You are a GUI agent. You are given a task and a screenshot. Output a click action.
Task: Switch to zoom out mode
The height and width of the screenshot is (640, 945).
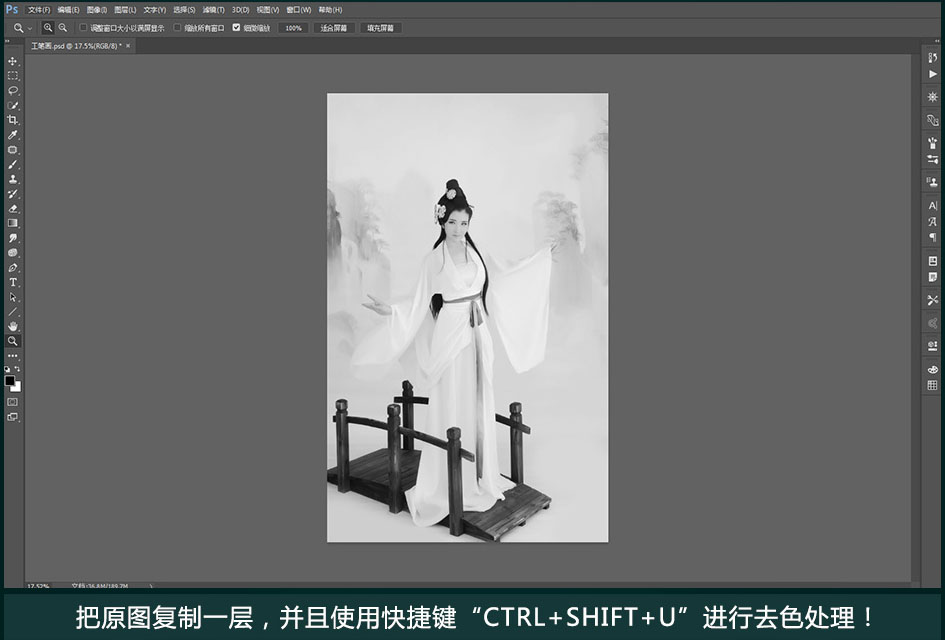pyautogui.click(x=63, y=28)
